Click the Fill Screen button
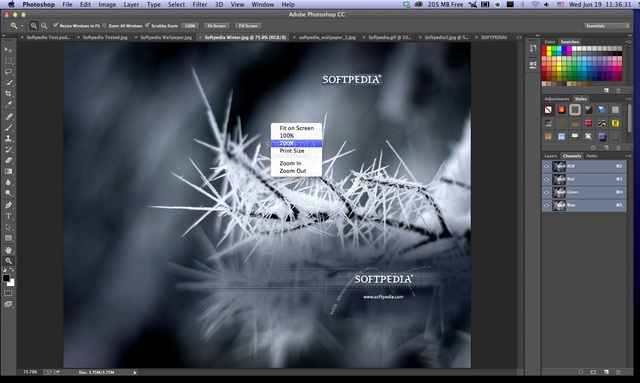This screenshot has height=383, width=640. pyautogui.click(x=248, y=26)
